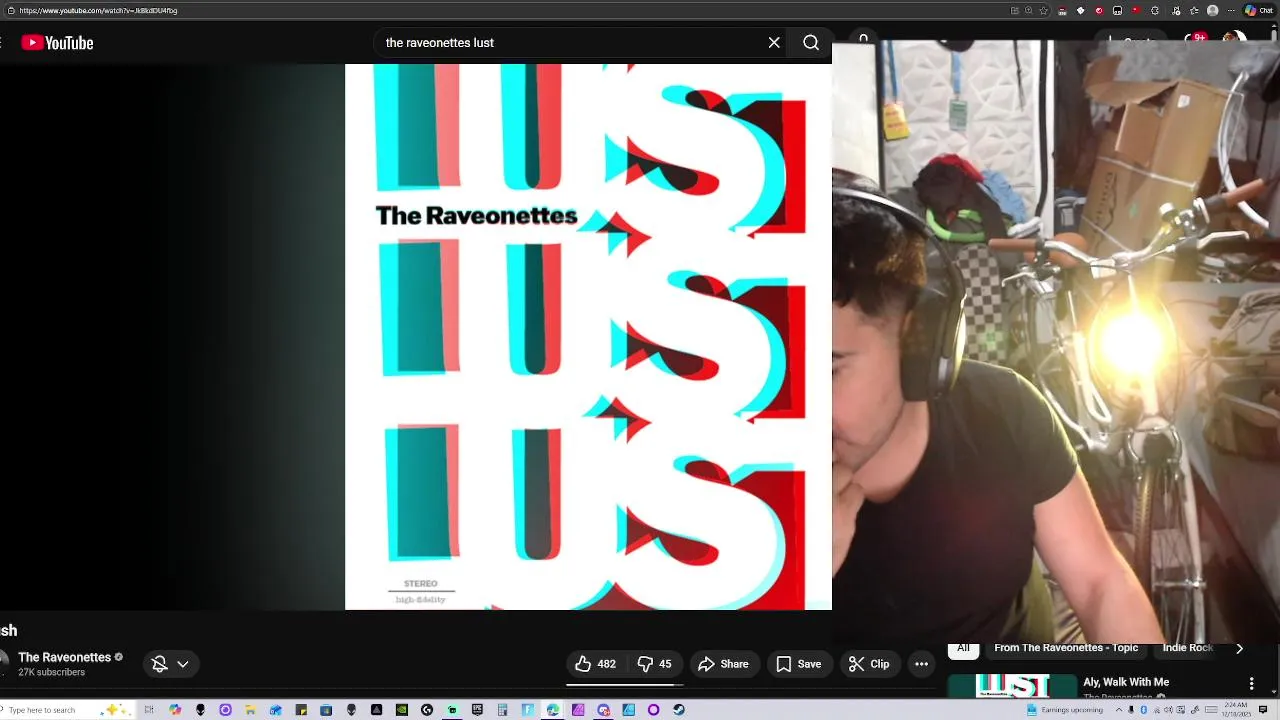Open browser profile avatar

tap(1212, 10)
